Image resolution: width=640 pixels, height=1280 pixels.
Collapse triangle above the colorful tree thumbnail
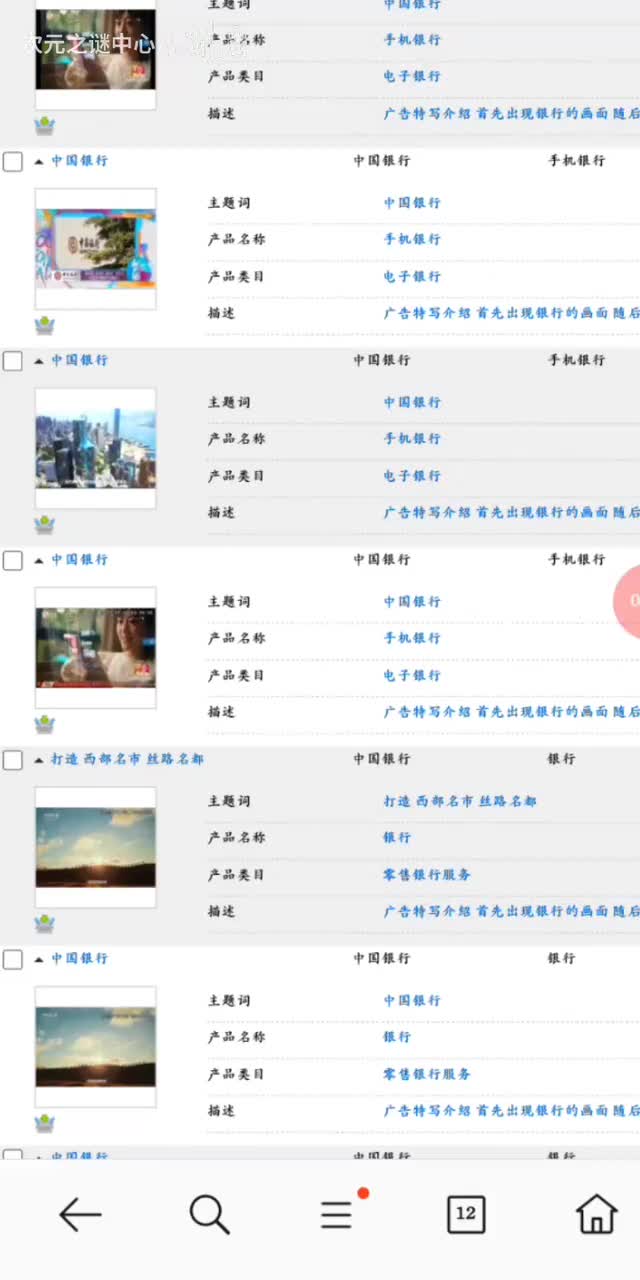pos(39,161)
